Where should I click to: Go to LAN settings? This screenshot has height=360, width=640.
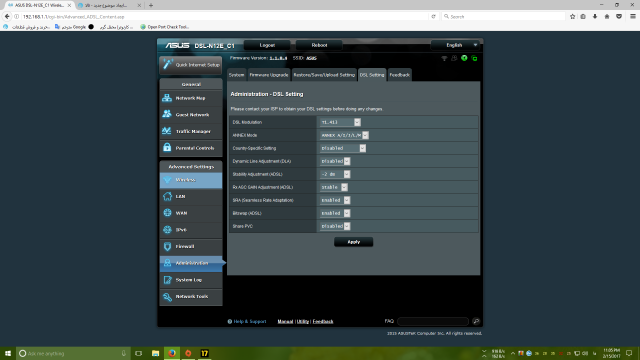point(191,197)
